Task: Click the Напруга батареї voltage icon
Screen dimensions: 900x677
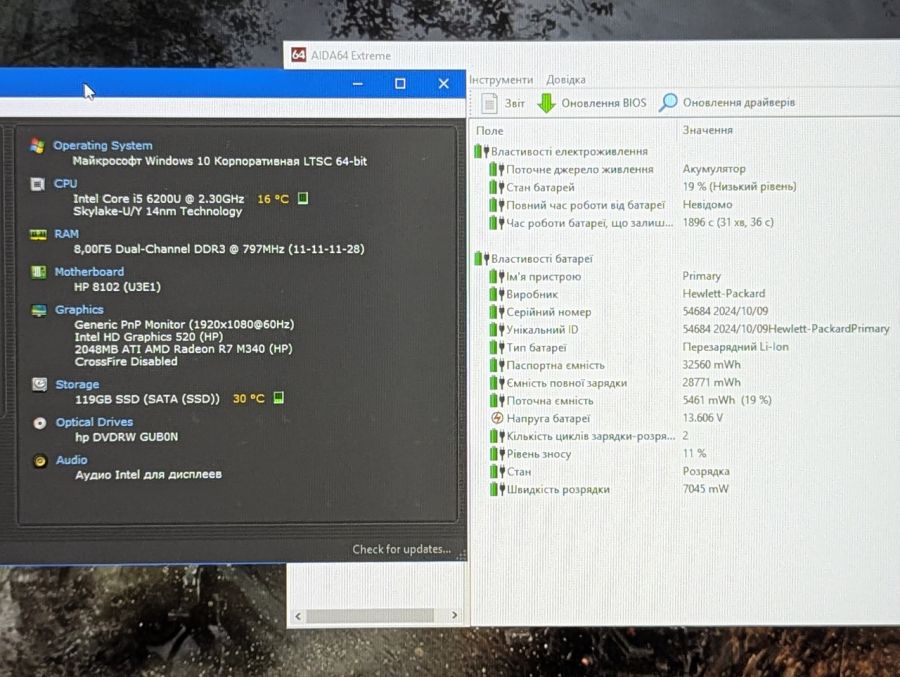Action: point(497,418)
